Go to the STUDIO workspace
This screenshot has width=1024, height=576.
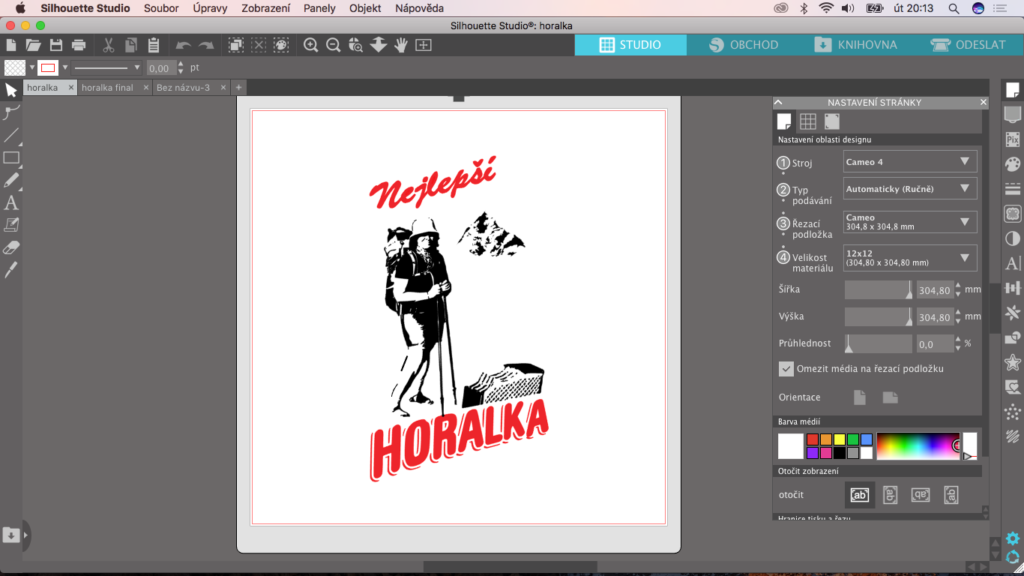(x=630, y=45)
